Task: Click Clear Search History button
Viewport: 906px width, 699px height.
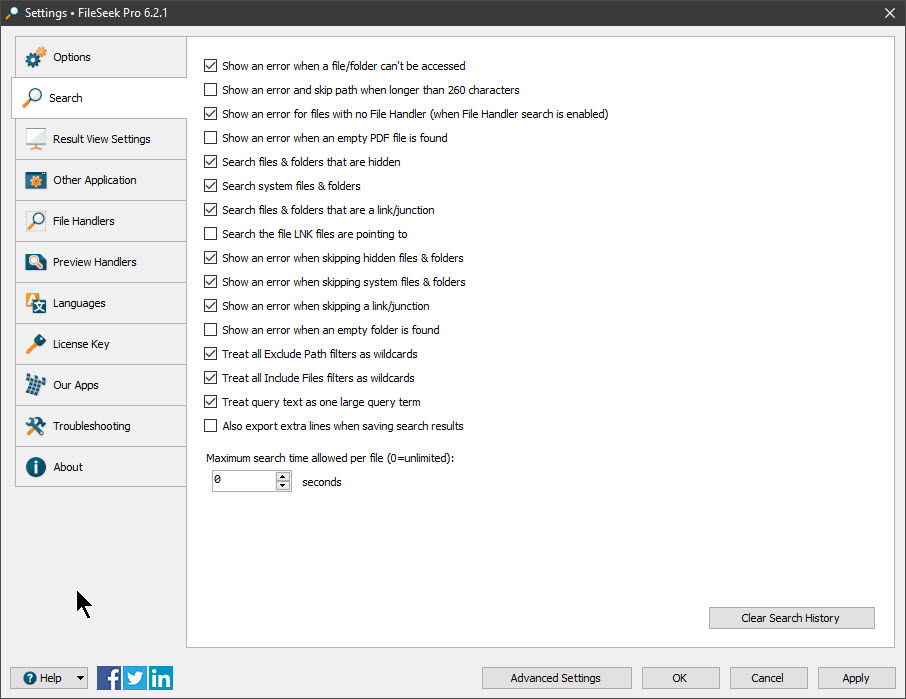Action: [x=792, y=618]
